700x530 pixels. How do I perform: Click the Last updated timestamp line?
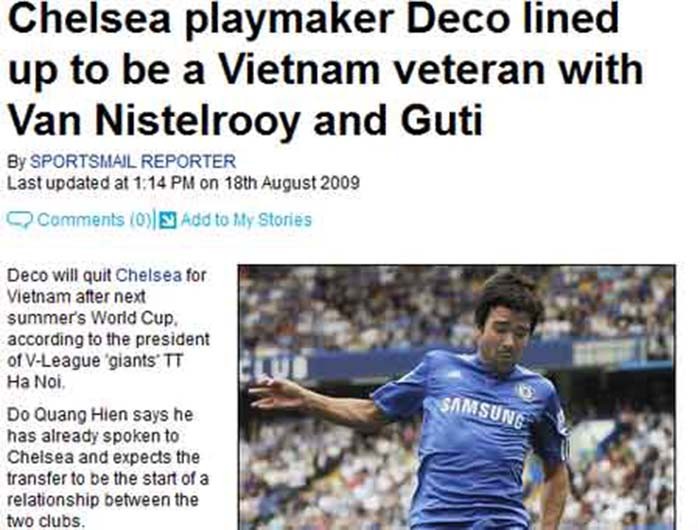[183, 183]
